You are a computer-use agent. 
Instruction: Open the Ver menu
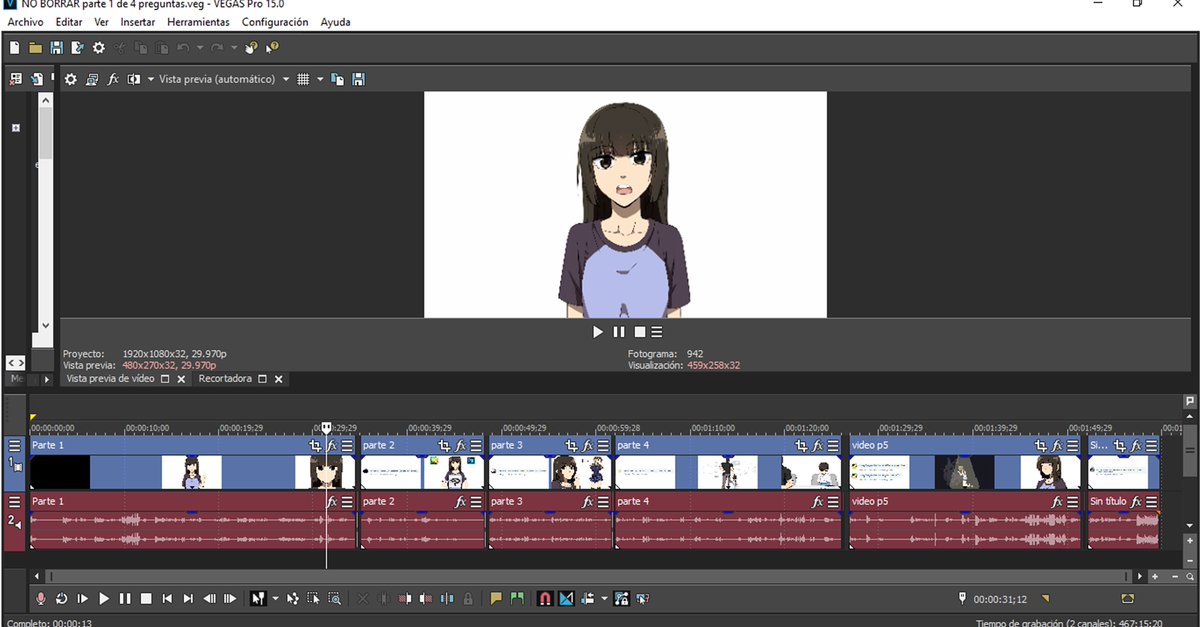101,21
